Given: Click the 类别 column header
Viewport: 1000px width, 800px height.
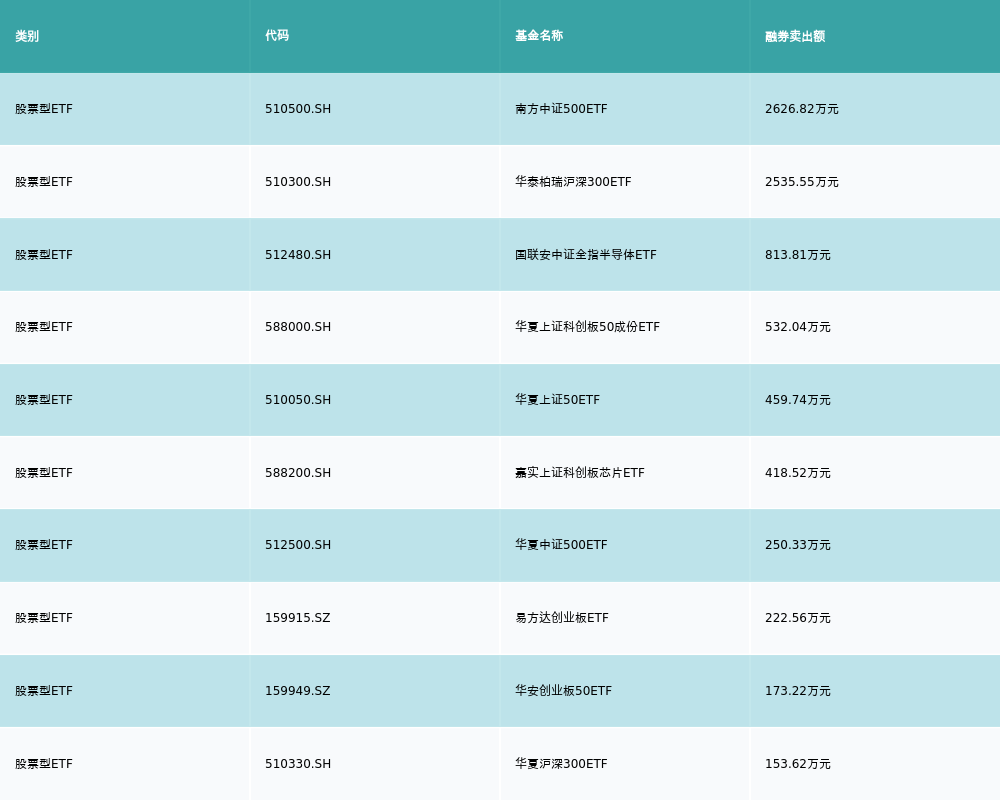Looking at the screenshot, I should (27, 36).
